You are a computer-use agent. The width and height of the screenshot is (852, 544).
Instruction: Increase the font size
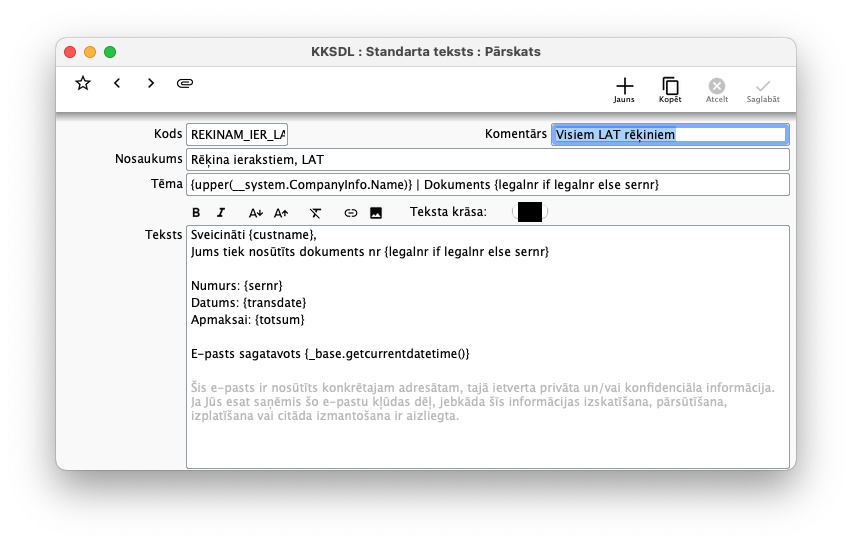(281, 212)
